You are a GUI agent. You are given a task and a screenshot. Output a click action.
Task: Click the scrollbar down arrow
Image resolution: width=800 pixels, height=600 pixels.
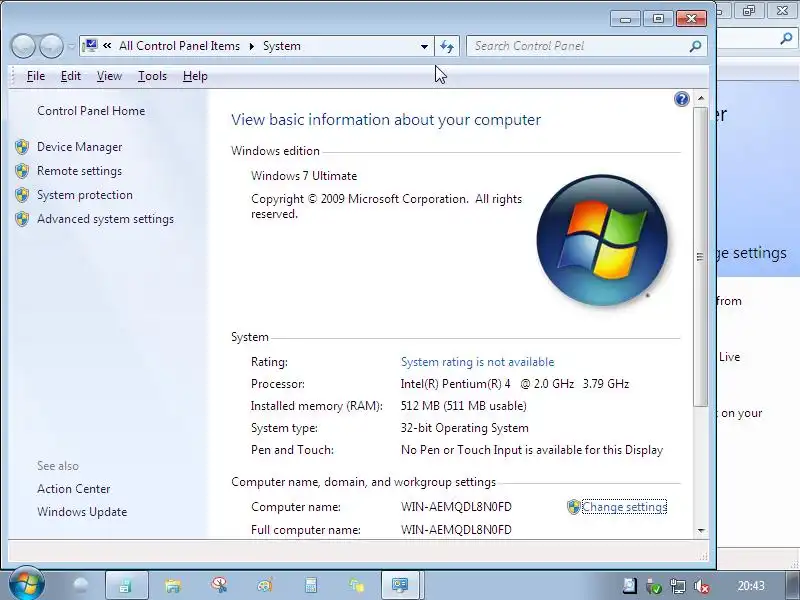(x=701, y=530)
